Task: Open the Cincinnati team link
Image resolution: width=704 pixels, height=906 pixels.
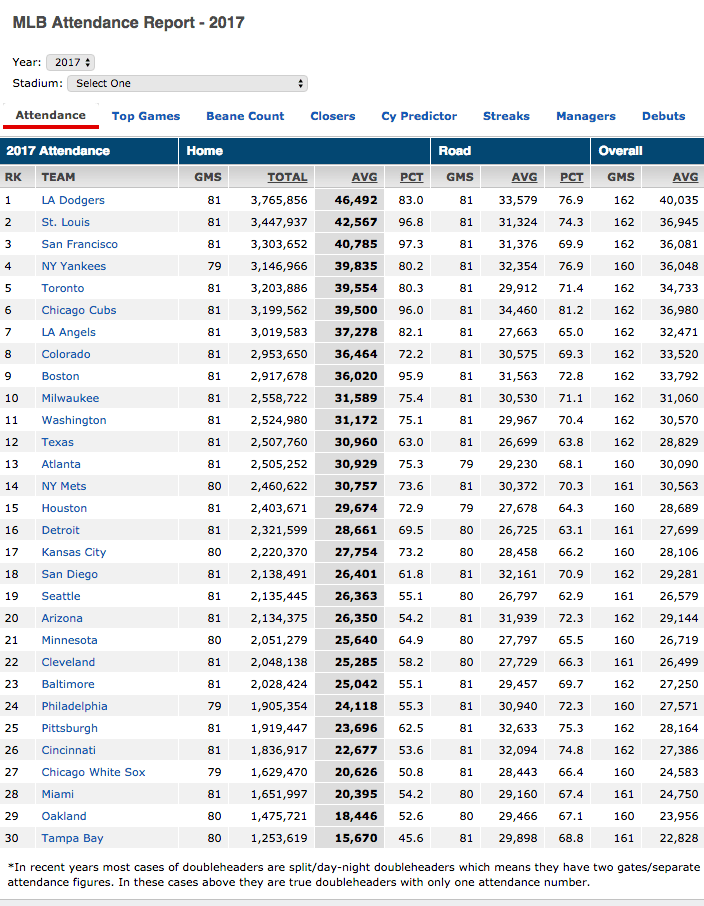Action: pyautogui.click(x=68, y=750)
